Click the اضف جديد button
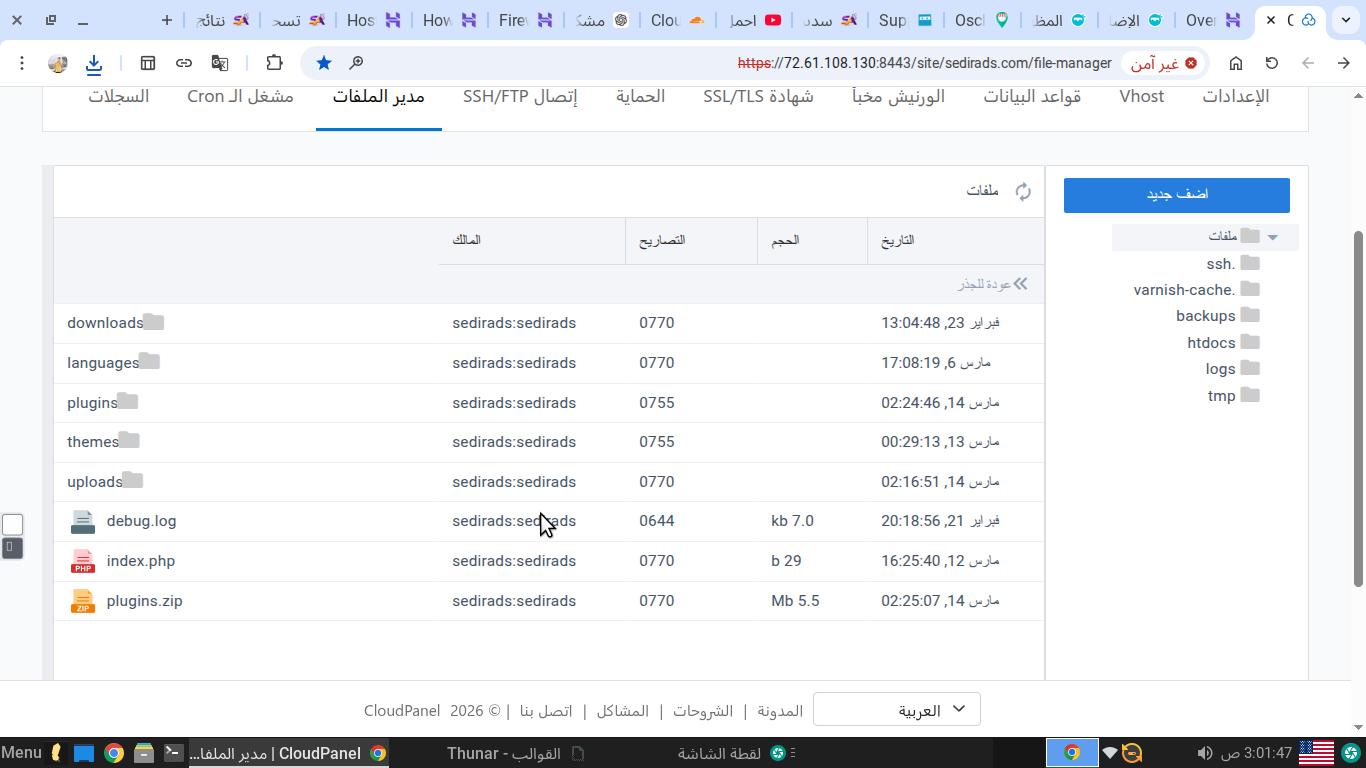The width and height of the screenshot is (1366, 768). point(1176,195)
